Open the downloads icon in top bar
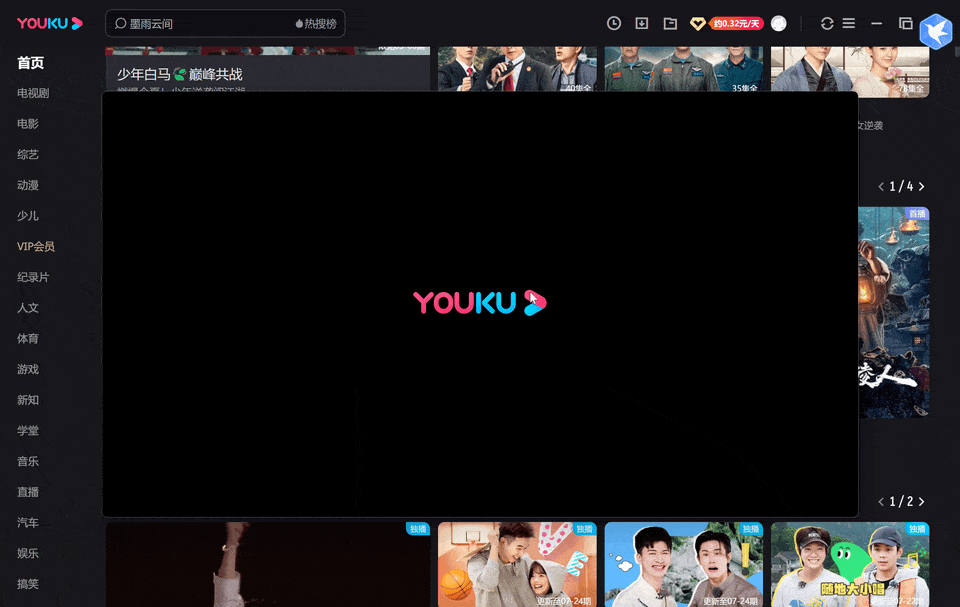Image resolution: width=960 pixels, height=607 pixels. coord(642,23)
